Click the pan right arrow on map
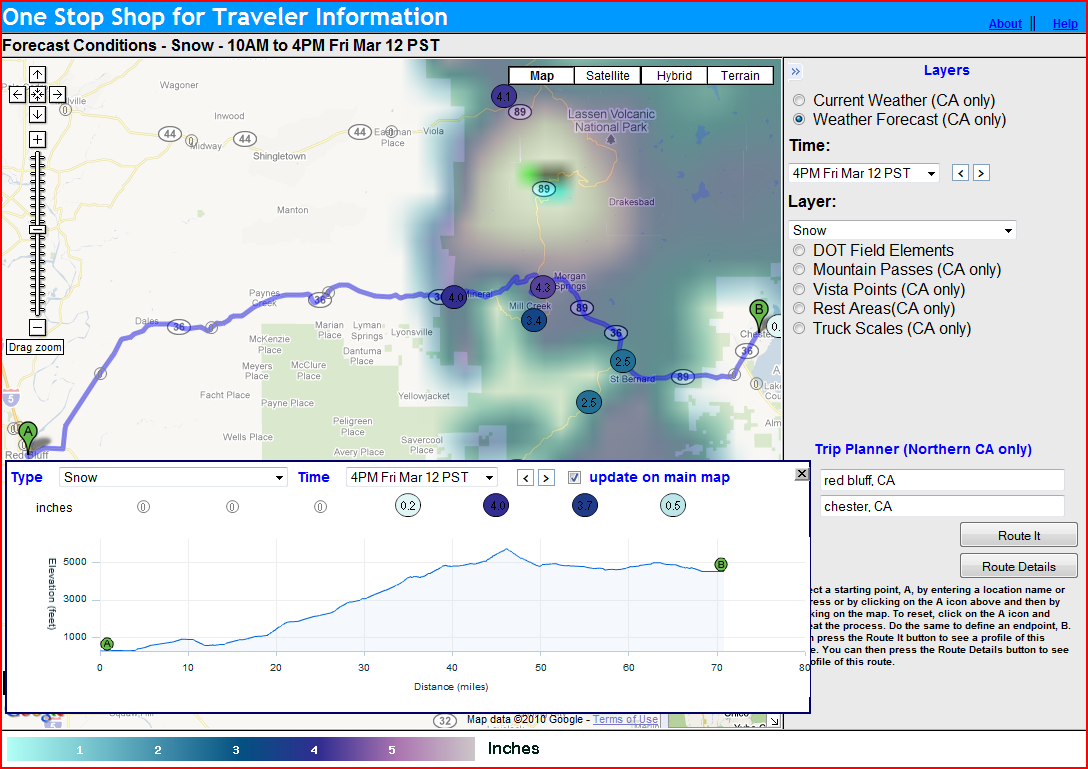This screenshot has width=1088, height=769. [57, 94]
